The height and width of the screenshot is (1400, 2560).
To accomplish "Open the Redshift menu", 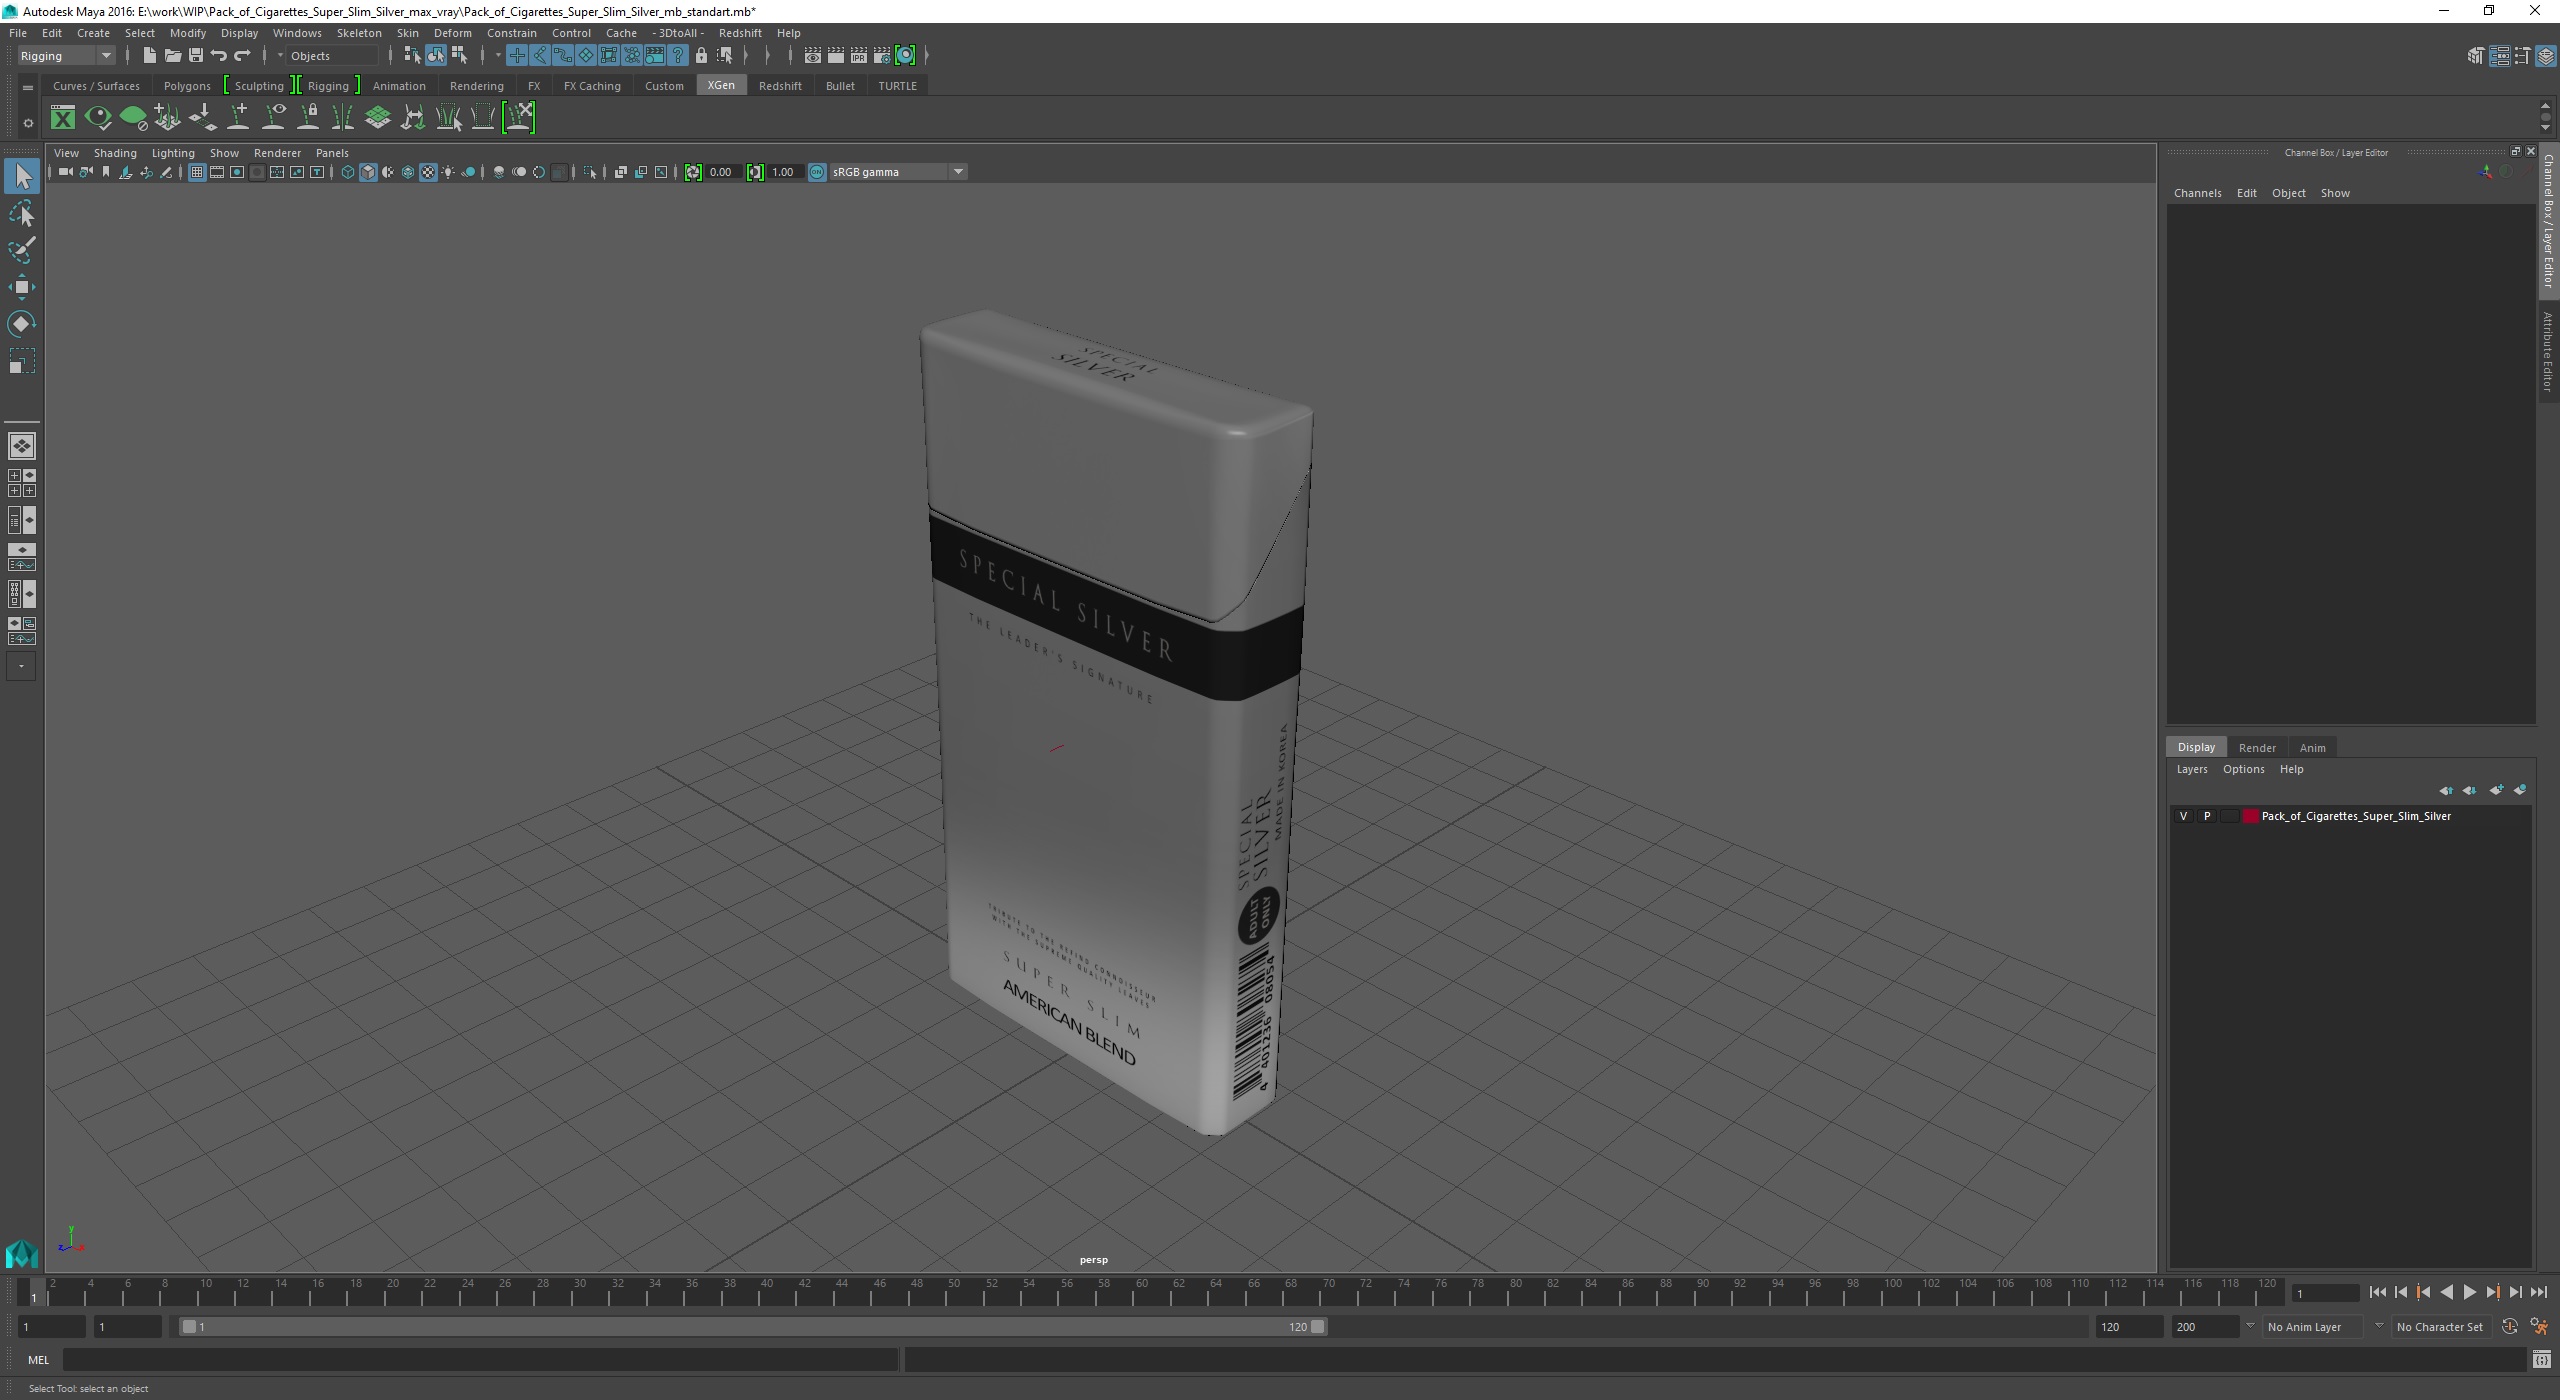I will [x=740, y=33].
